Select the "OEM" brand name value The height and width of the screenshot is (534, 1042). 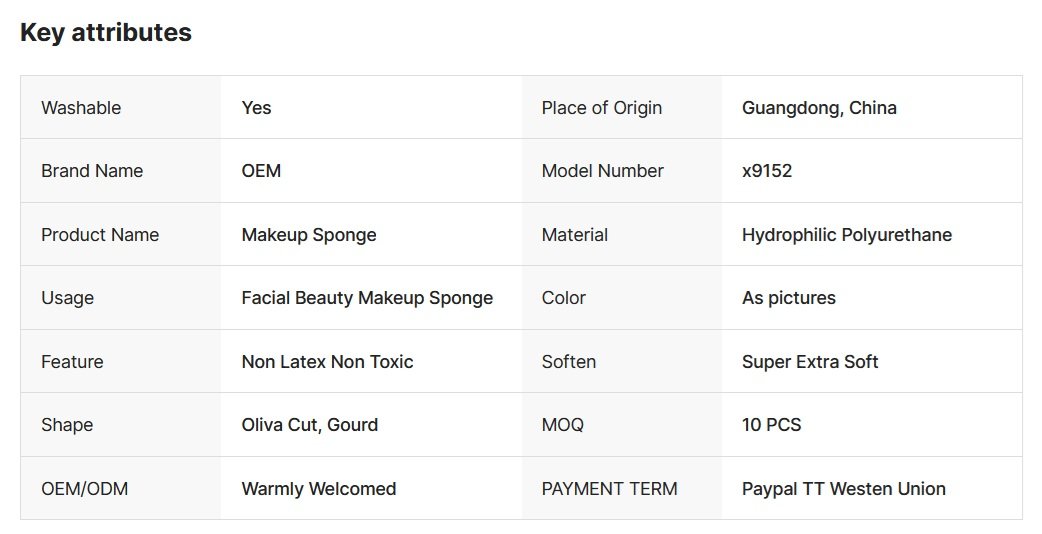click(x=261, y=171)
